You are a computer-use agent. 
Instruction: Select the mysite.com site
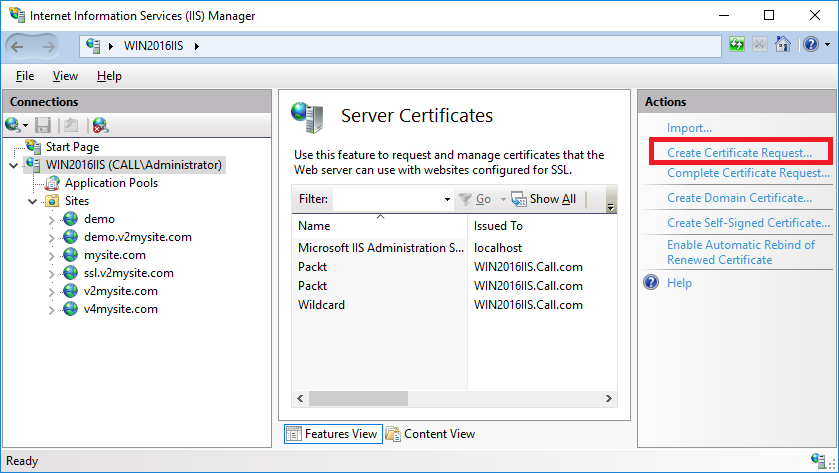pos(115,255)
